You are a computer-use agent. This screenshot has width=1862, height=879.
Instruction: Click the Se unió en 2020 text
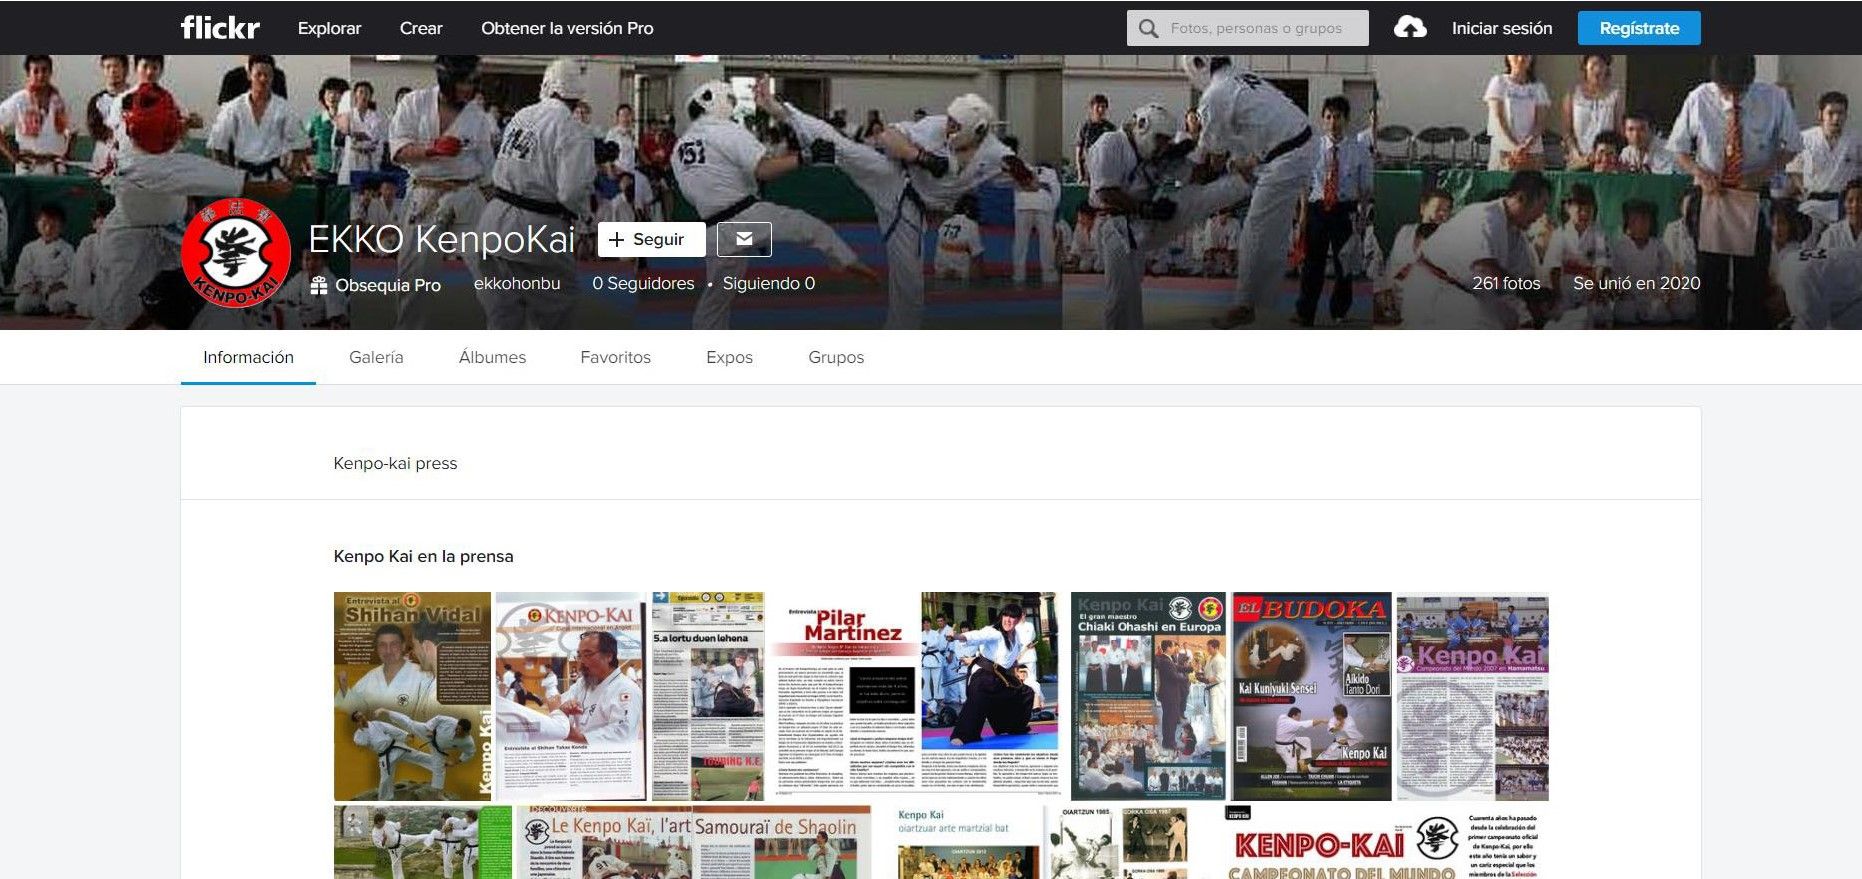1636,283
